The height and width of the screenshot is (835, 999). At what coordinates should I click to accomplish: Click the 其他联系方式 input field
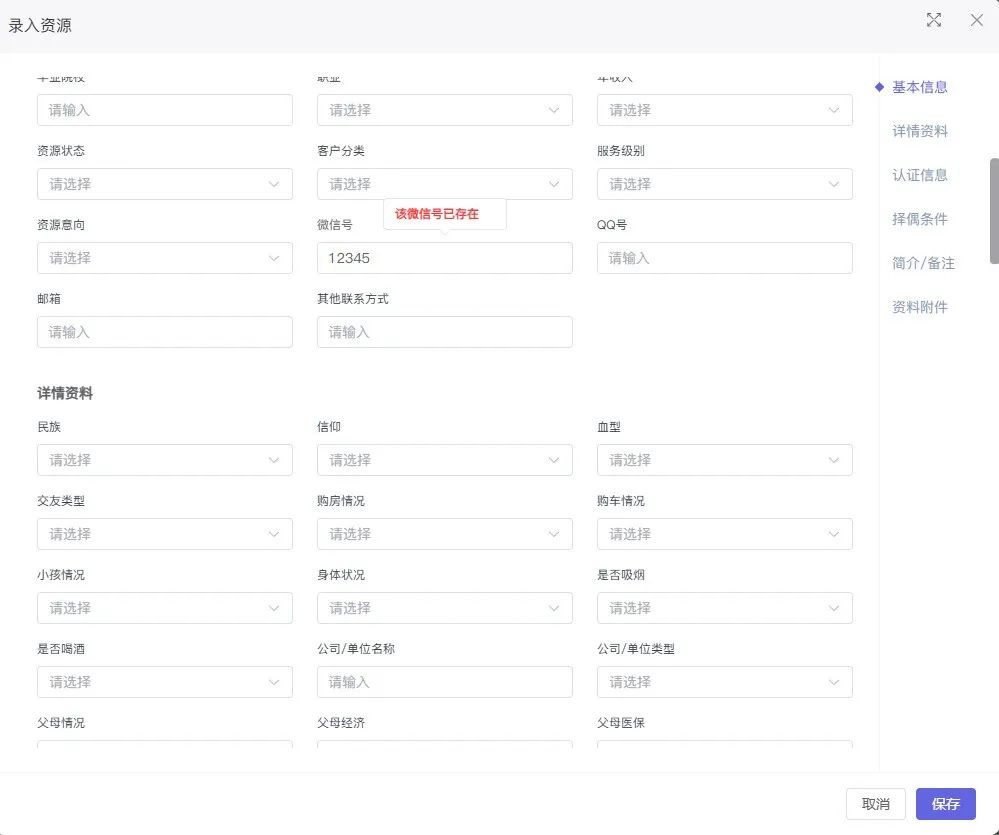pyautogui.click(x=444, y=332)
